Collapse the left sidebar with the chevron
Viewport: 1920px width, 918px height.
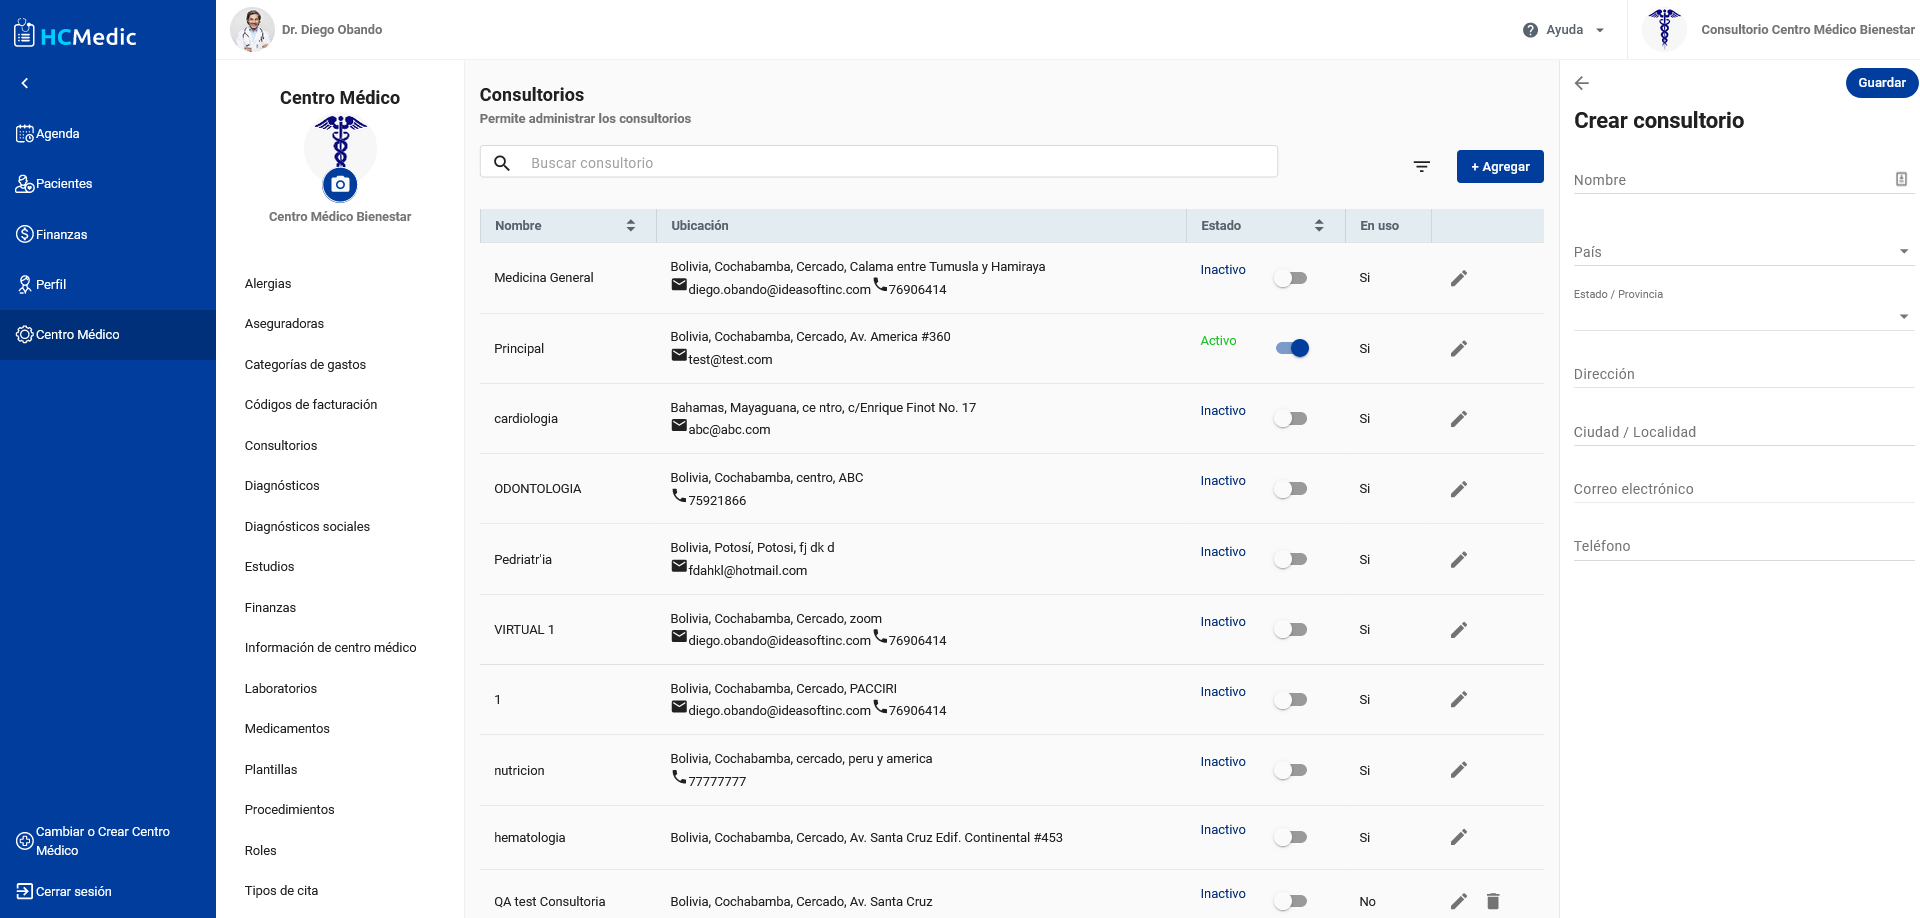pyautogui.click(x=25, y=83)
